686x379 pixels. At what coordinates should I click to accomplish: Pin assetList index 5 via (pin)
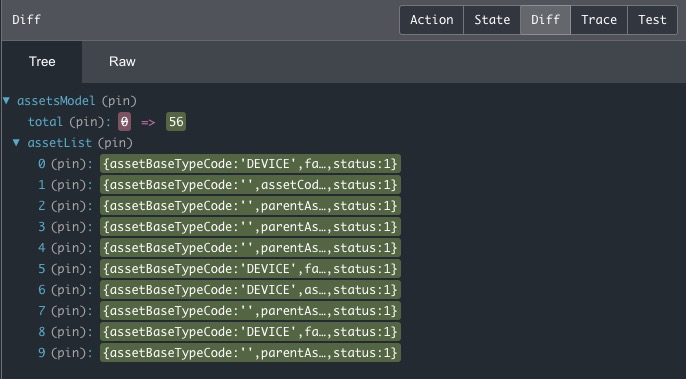70,269
